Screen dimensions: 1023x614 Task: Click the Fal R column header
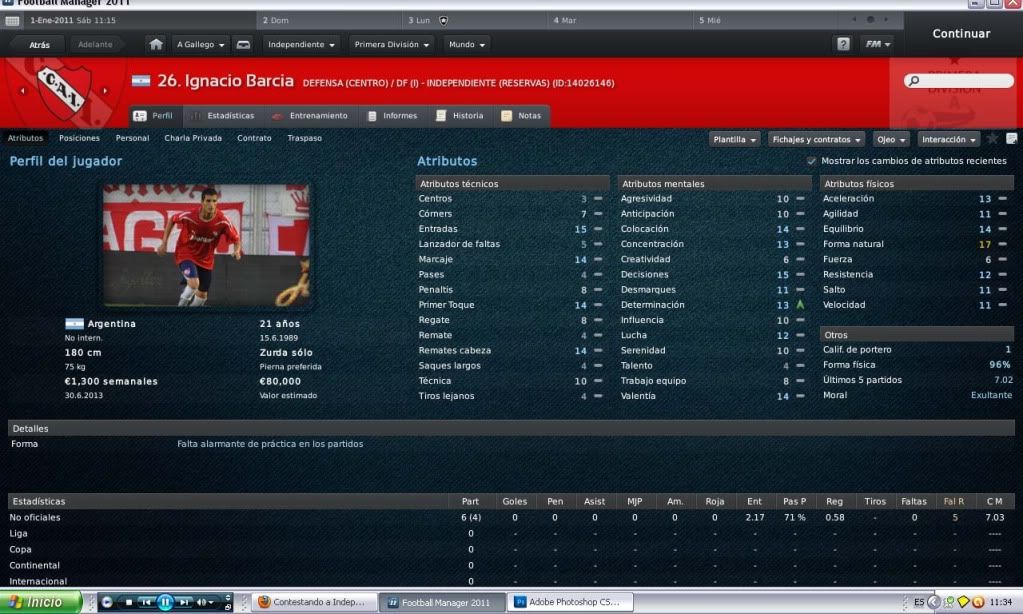click(954, 501)
